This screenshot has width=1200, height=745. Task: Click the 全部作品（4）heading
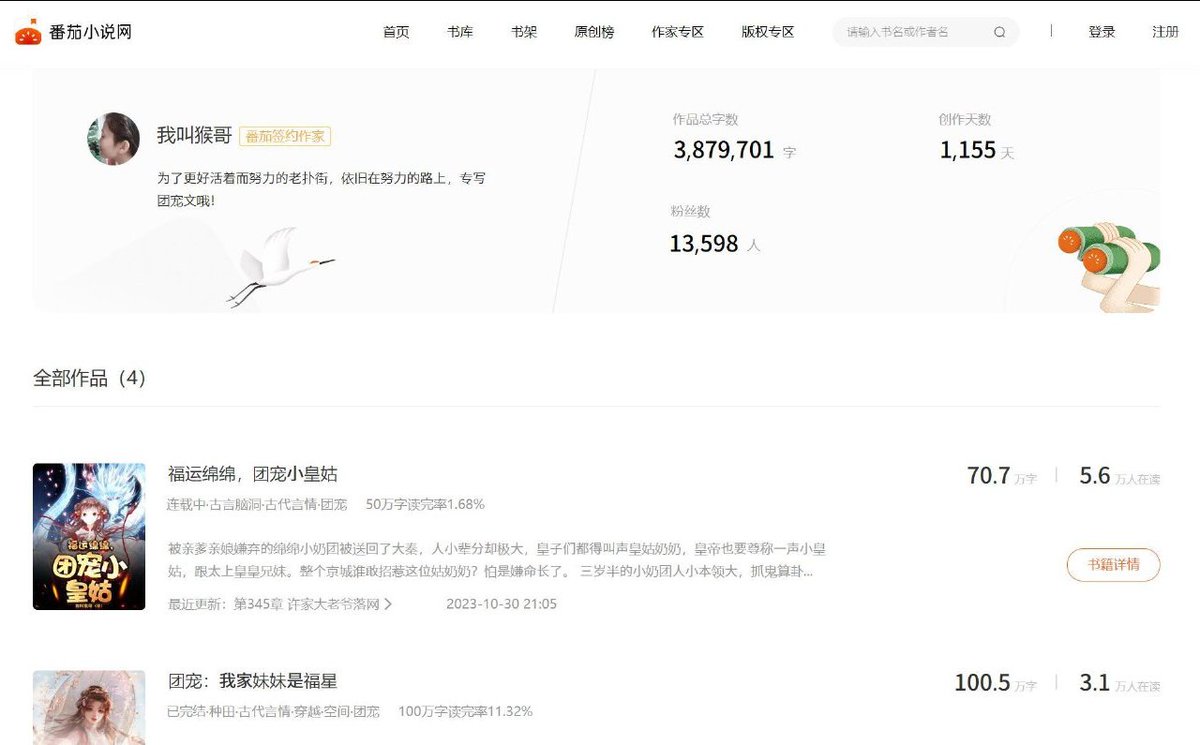coord(90,379)
